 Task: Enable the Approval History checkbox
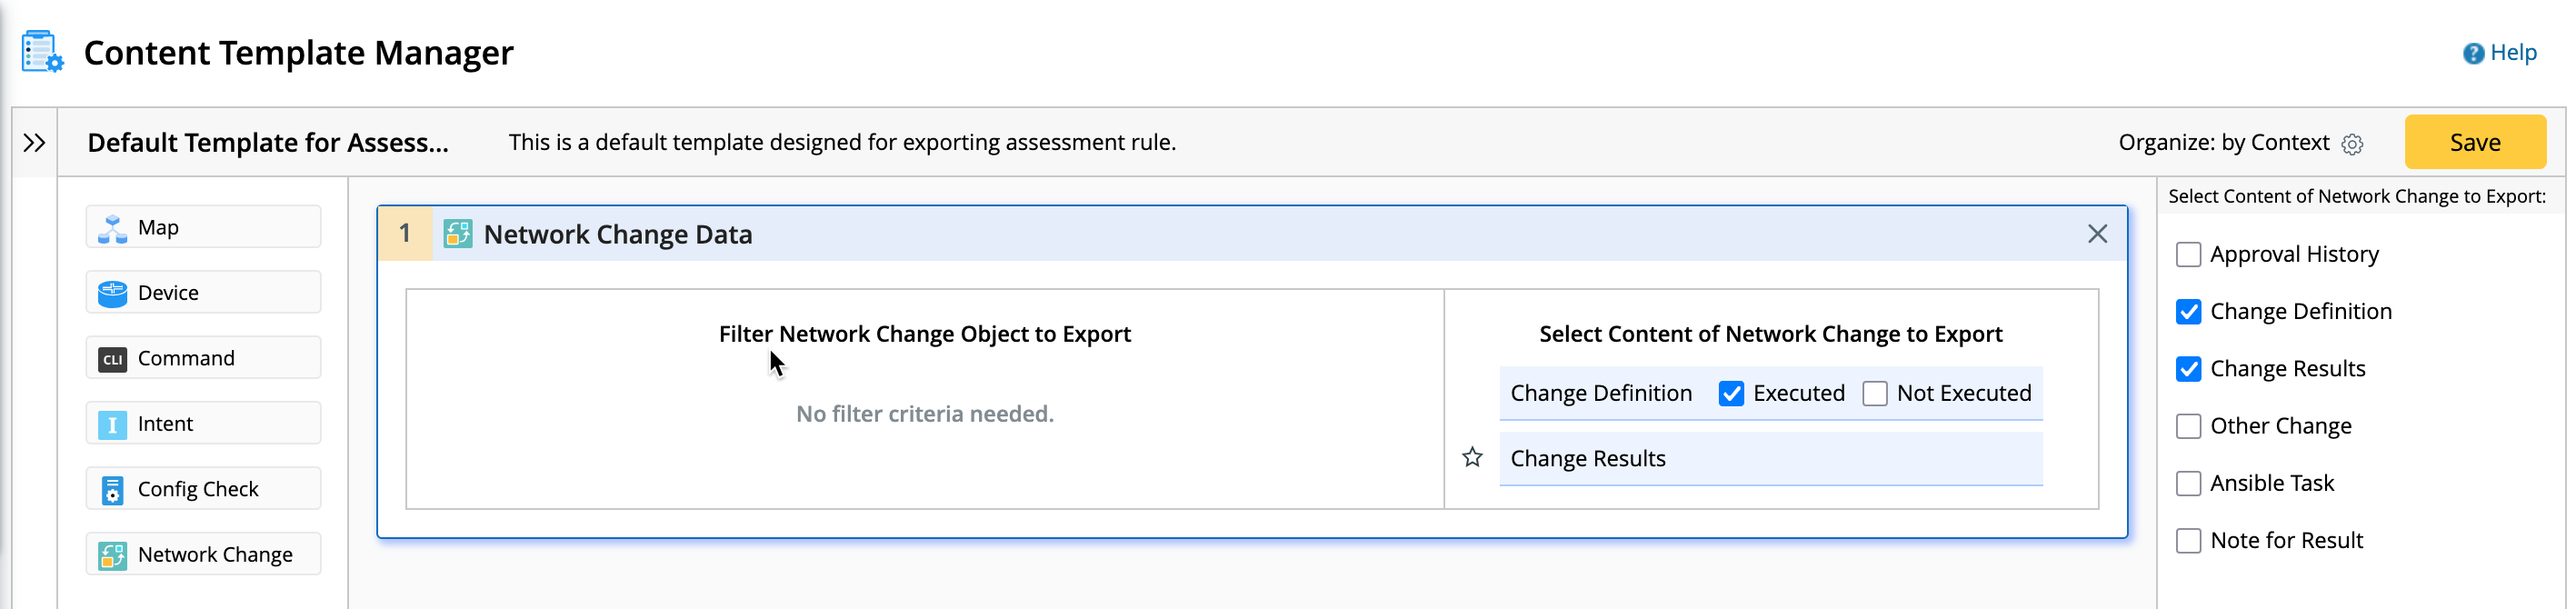2188,255
